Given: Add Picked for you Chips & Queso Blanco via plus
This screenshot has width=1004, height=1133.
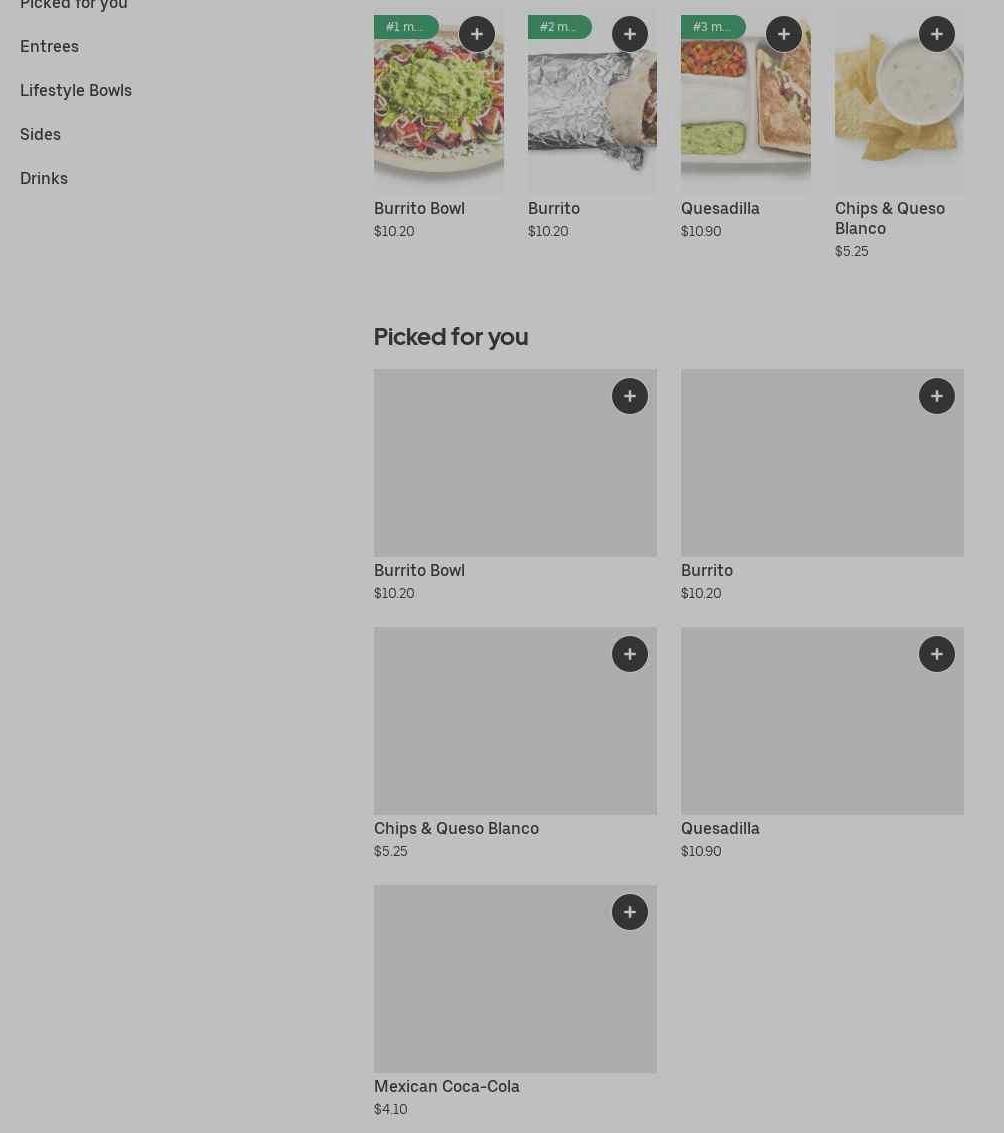Looking at the screenshot, I should [630, 654].
